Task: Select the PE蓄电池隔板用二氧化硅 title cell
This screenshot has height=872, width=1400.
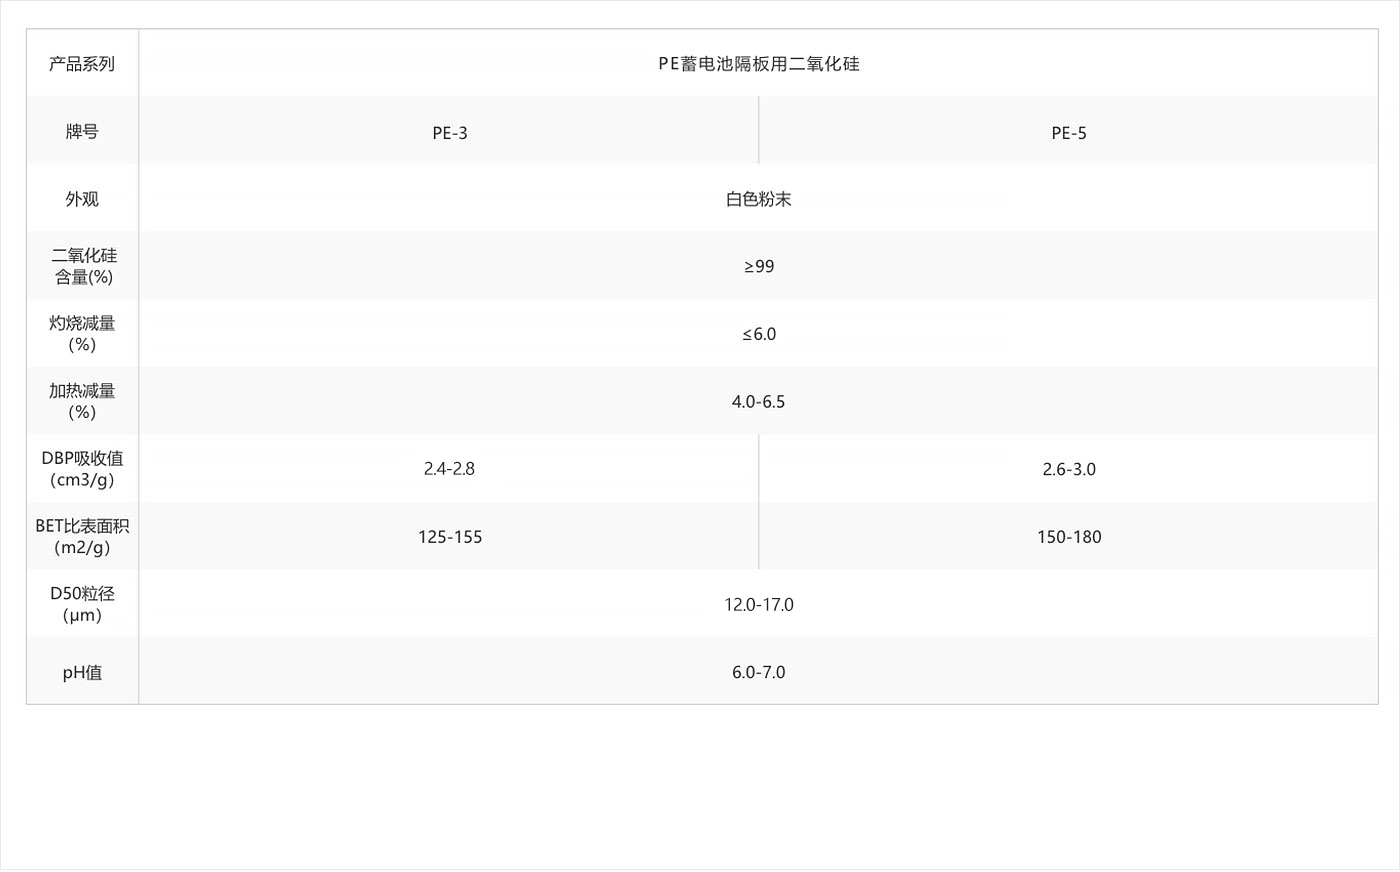Action: tap(758, 64)
